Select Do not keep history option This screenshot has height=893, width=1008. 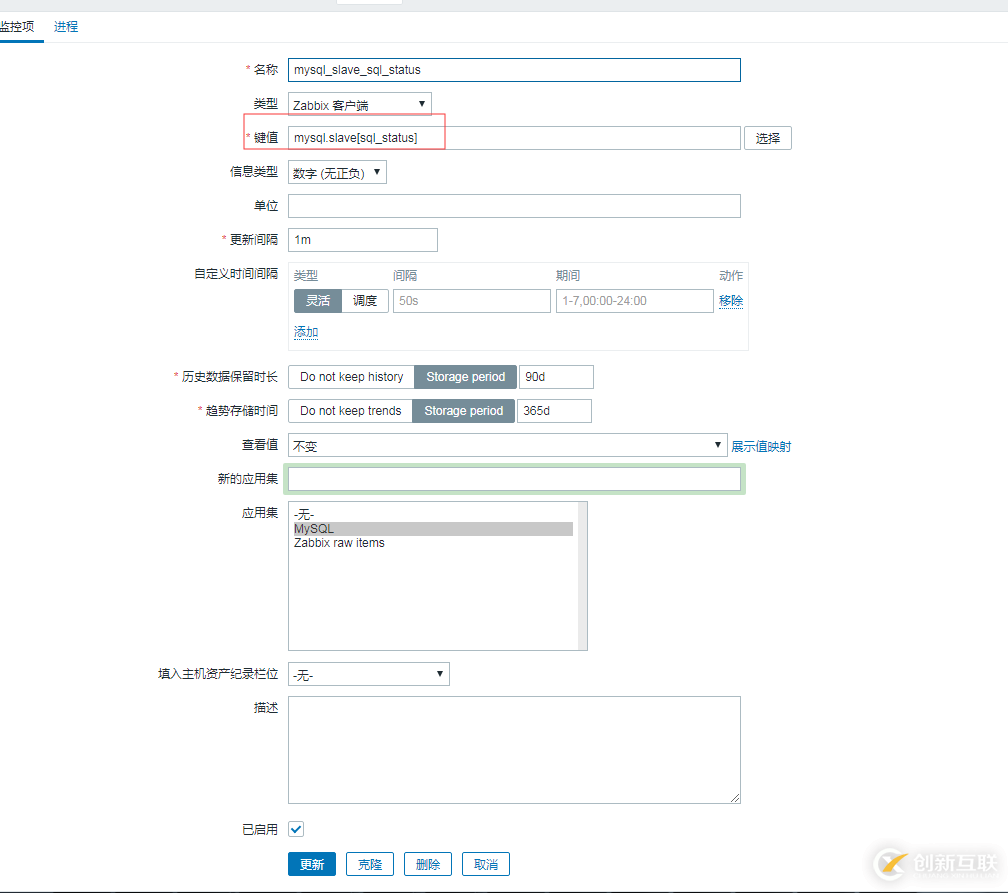point(350,377)
